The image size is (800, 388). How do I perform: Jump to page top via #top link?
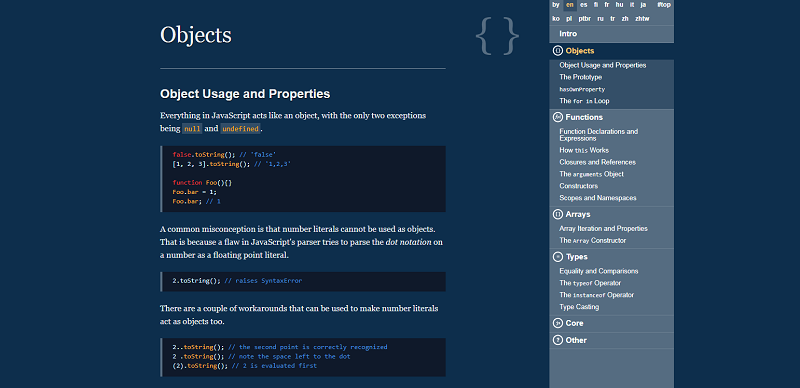664,5
